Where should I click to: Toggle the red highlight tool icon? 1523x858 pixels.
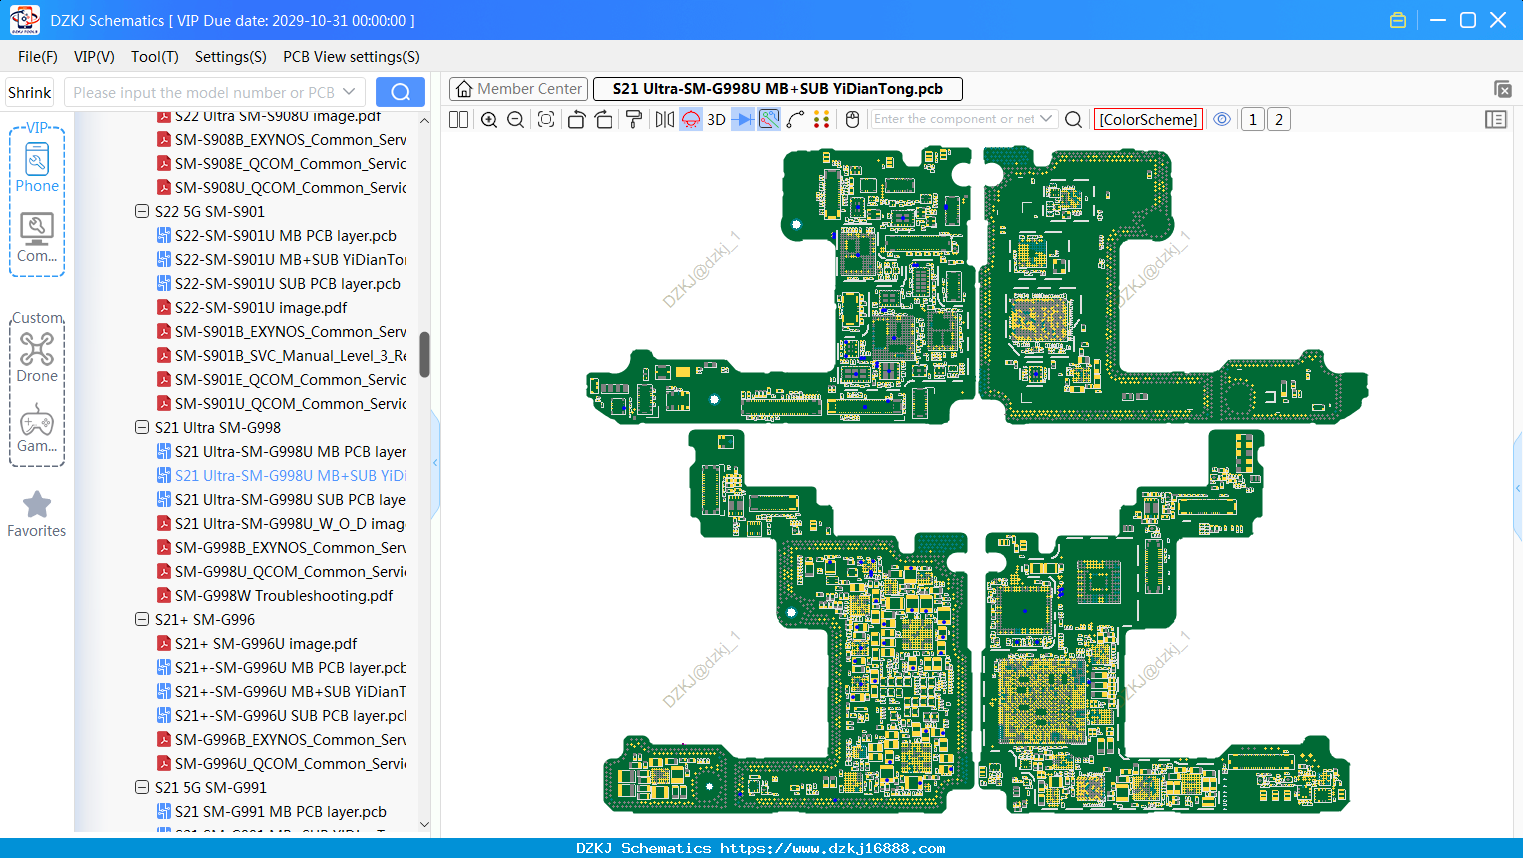pos(691,120)
